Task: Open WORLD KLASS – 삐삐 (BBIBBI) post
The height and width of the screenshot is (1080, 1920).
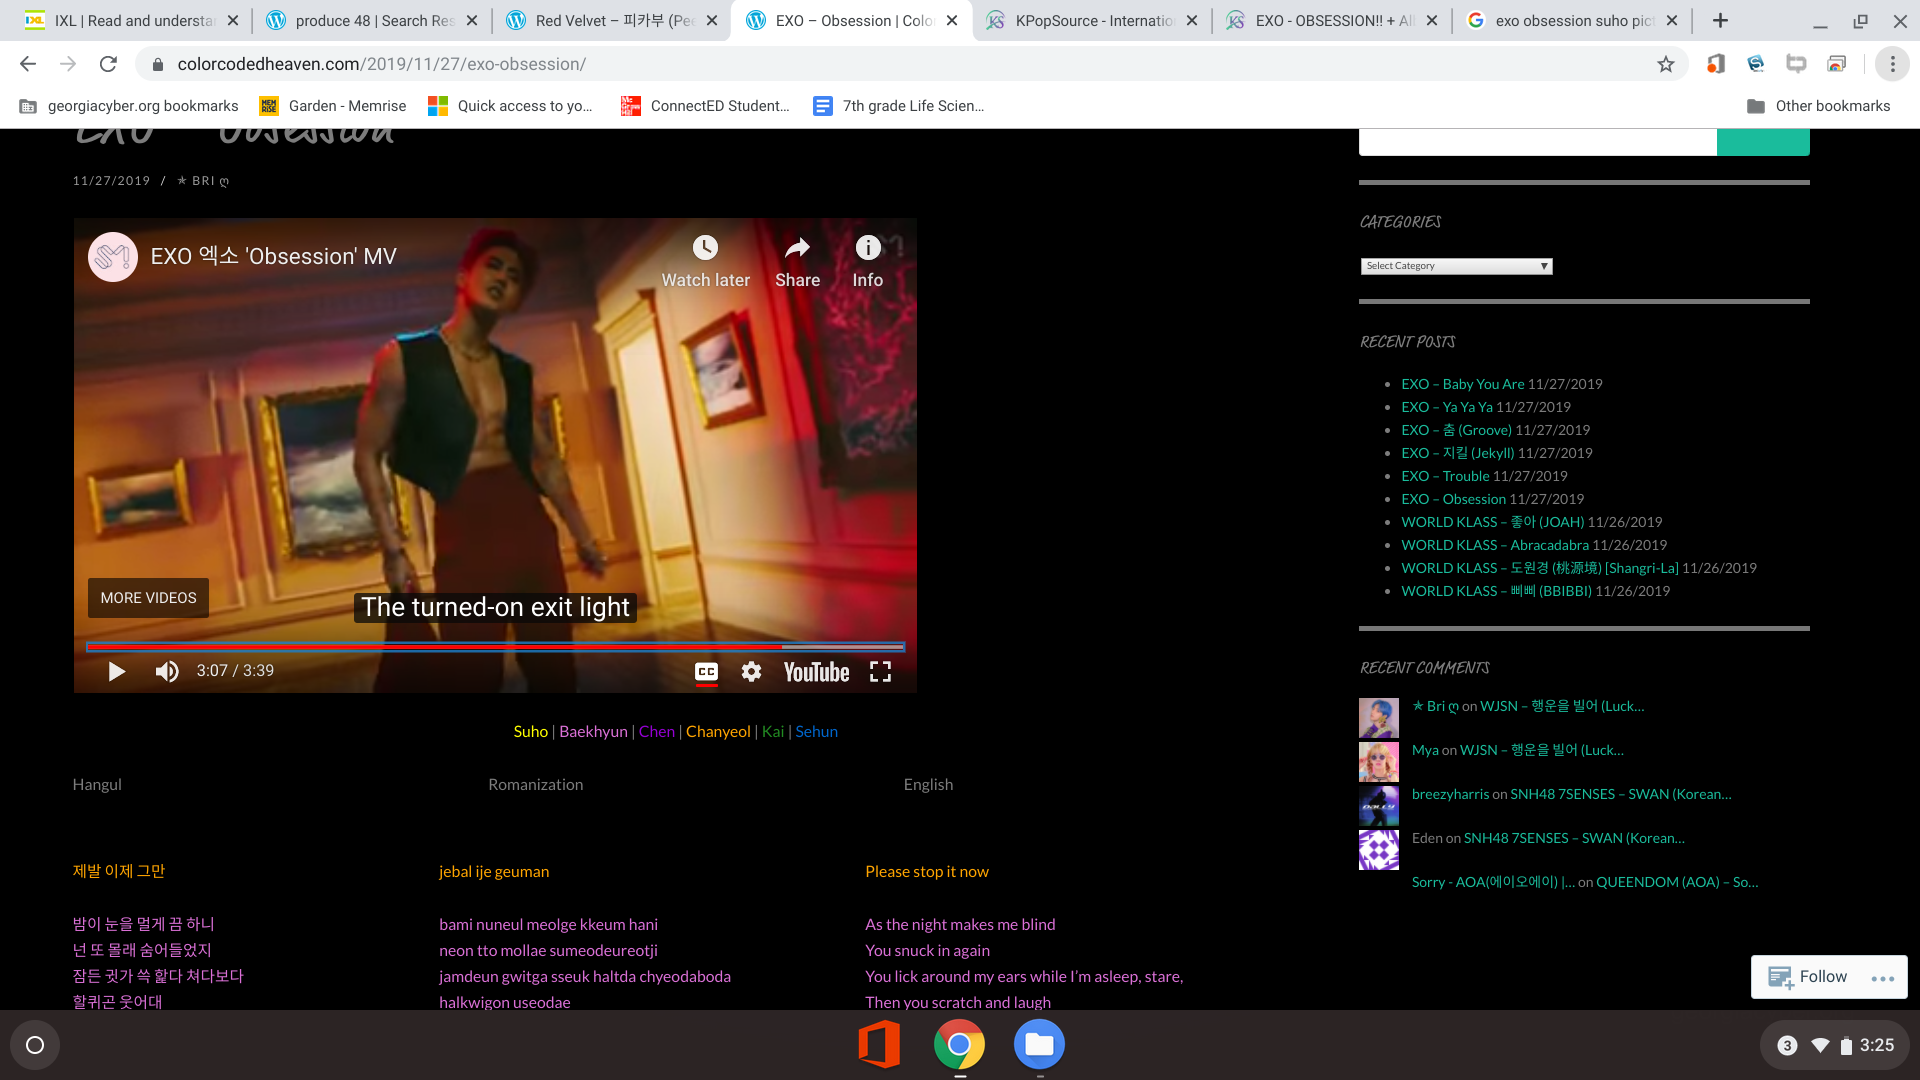Action: tap(1496, 591)
